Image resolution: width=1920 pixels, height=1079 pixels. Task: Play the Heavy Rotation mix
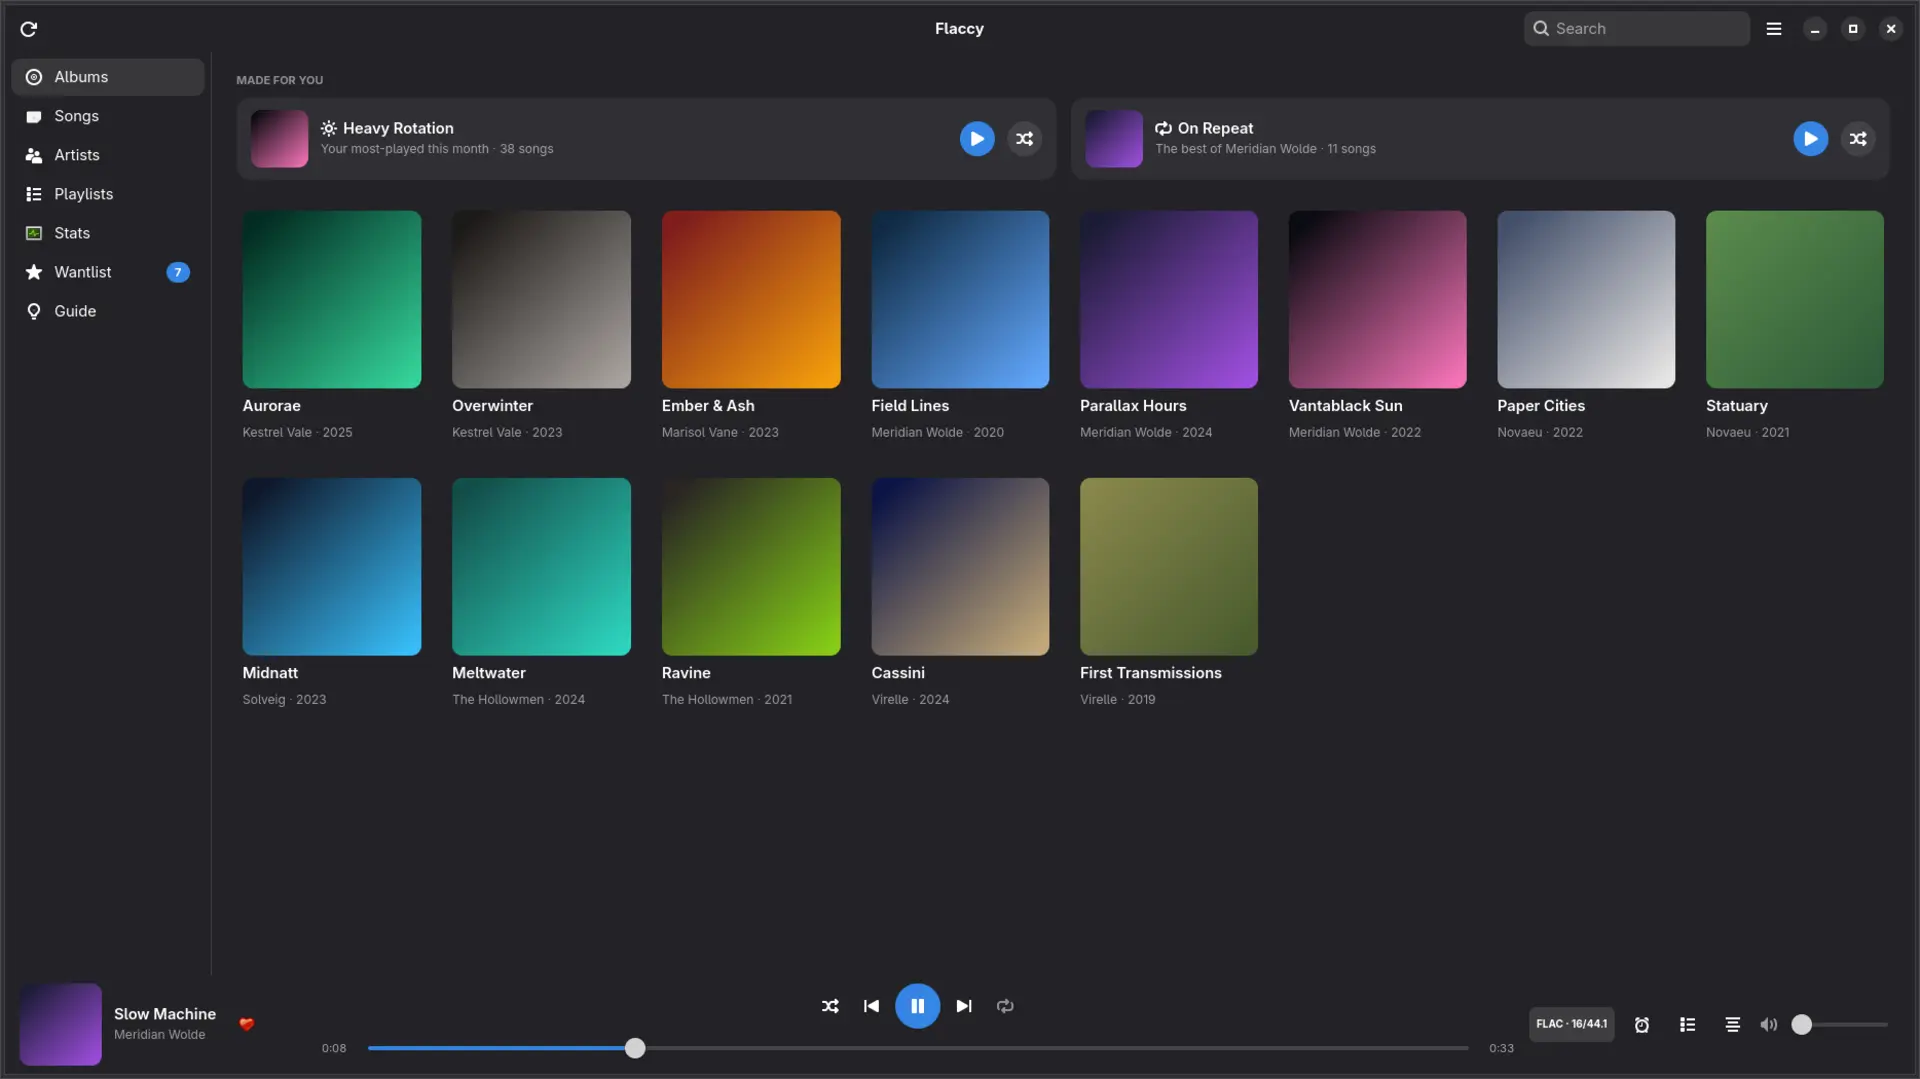(x=977, y=139)
